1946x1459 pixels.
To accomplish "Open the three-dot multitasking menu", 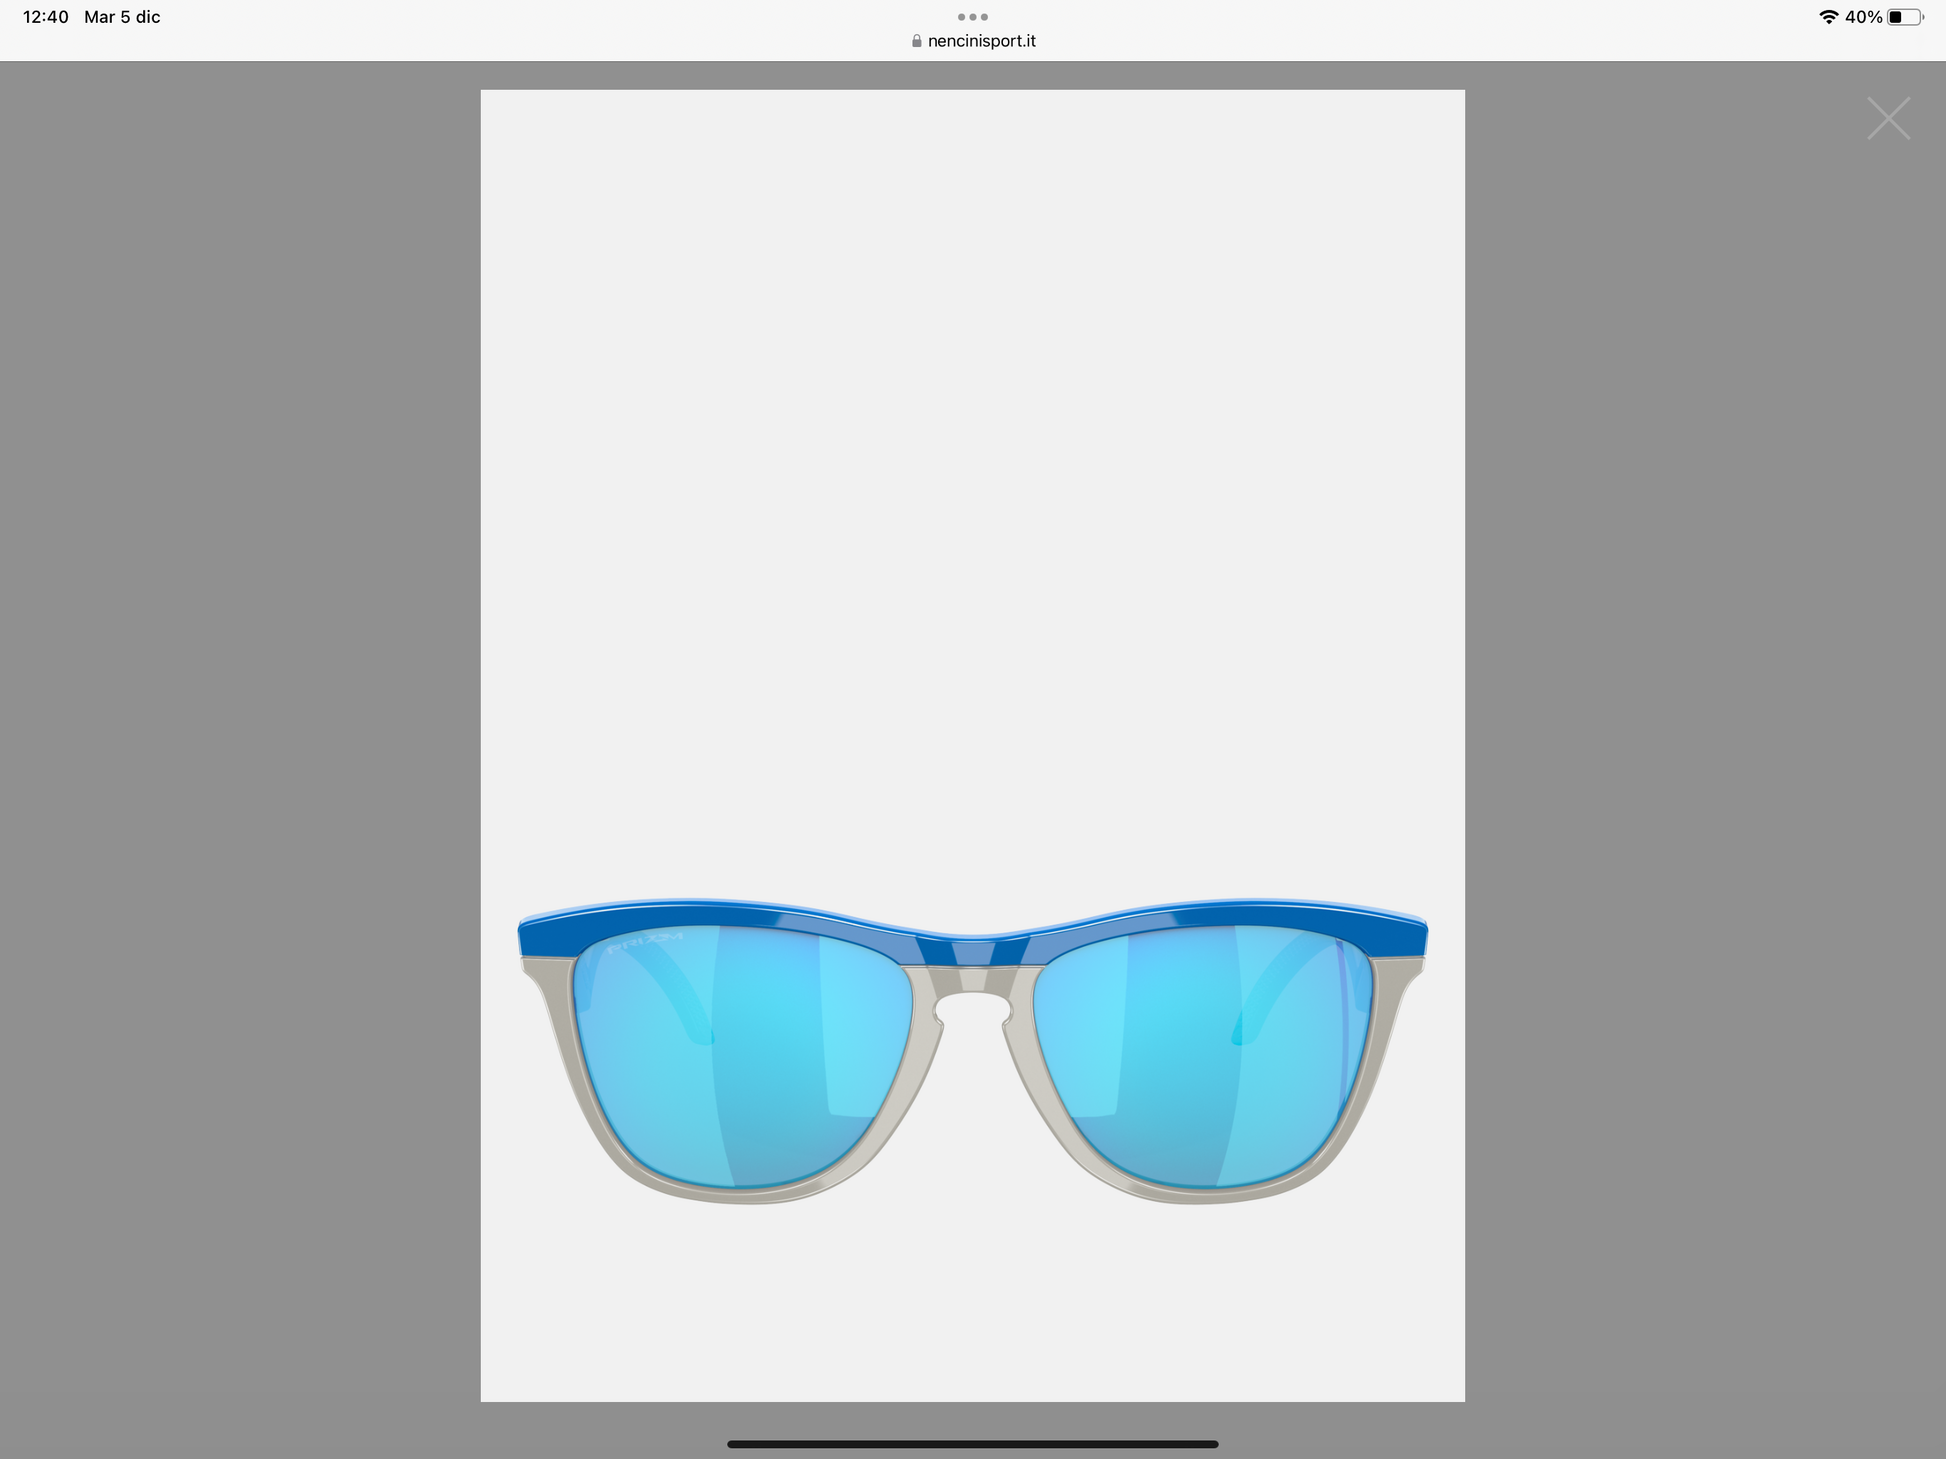I will point(972,17).
